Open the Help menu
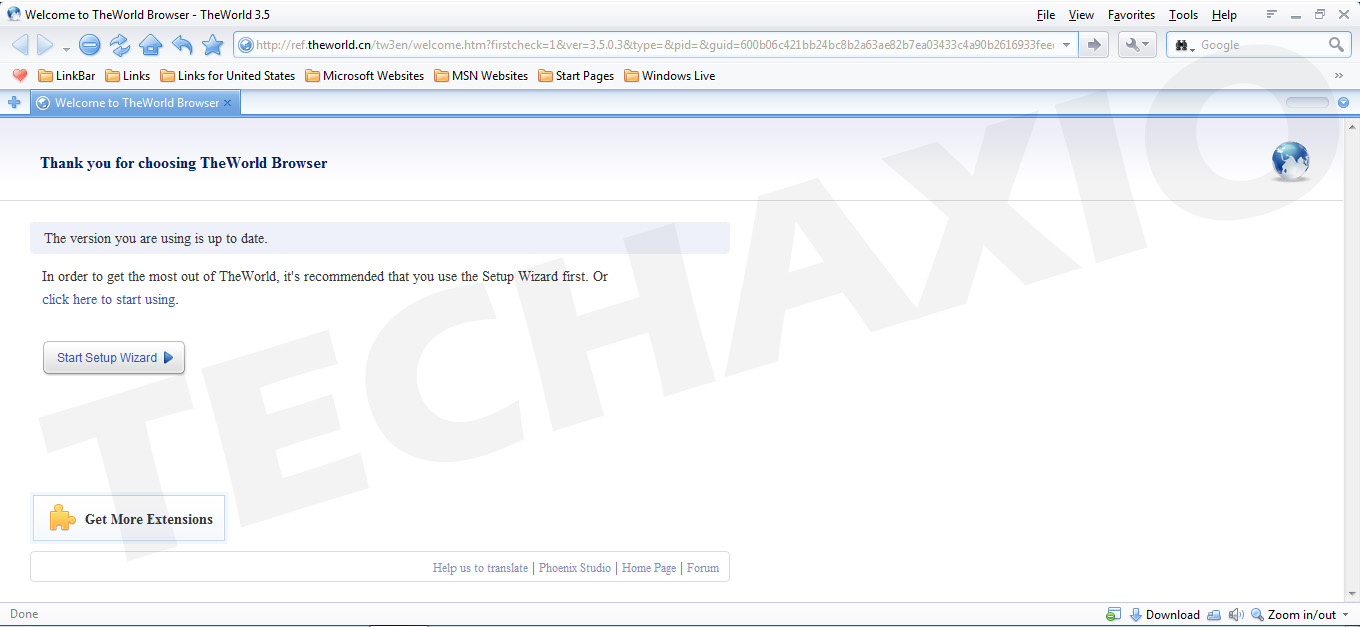 coord(1224,15)
